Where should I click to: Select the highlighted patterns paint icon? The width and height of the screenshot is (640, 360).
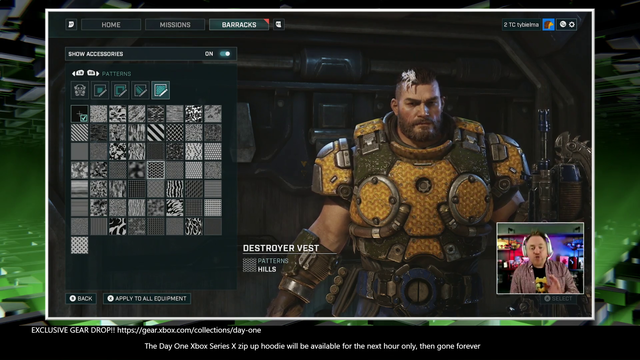pos(160,90)
